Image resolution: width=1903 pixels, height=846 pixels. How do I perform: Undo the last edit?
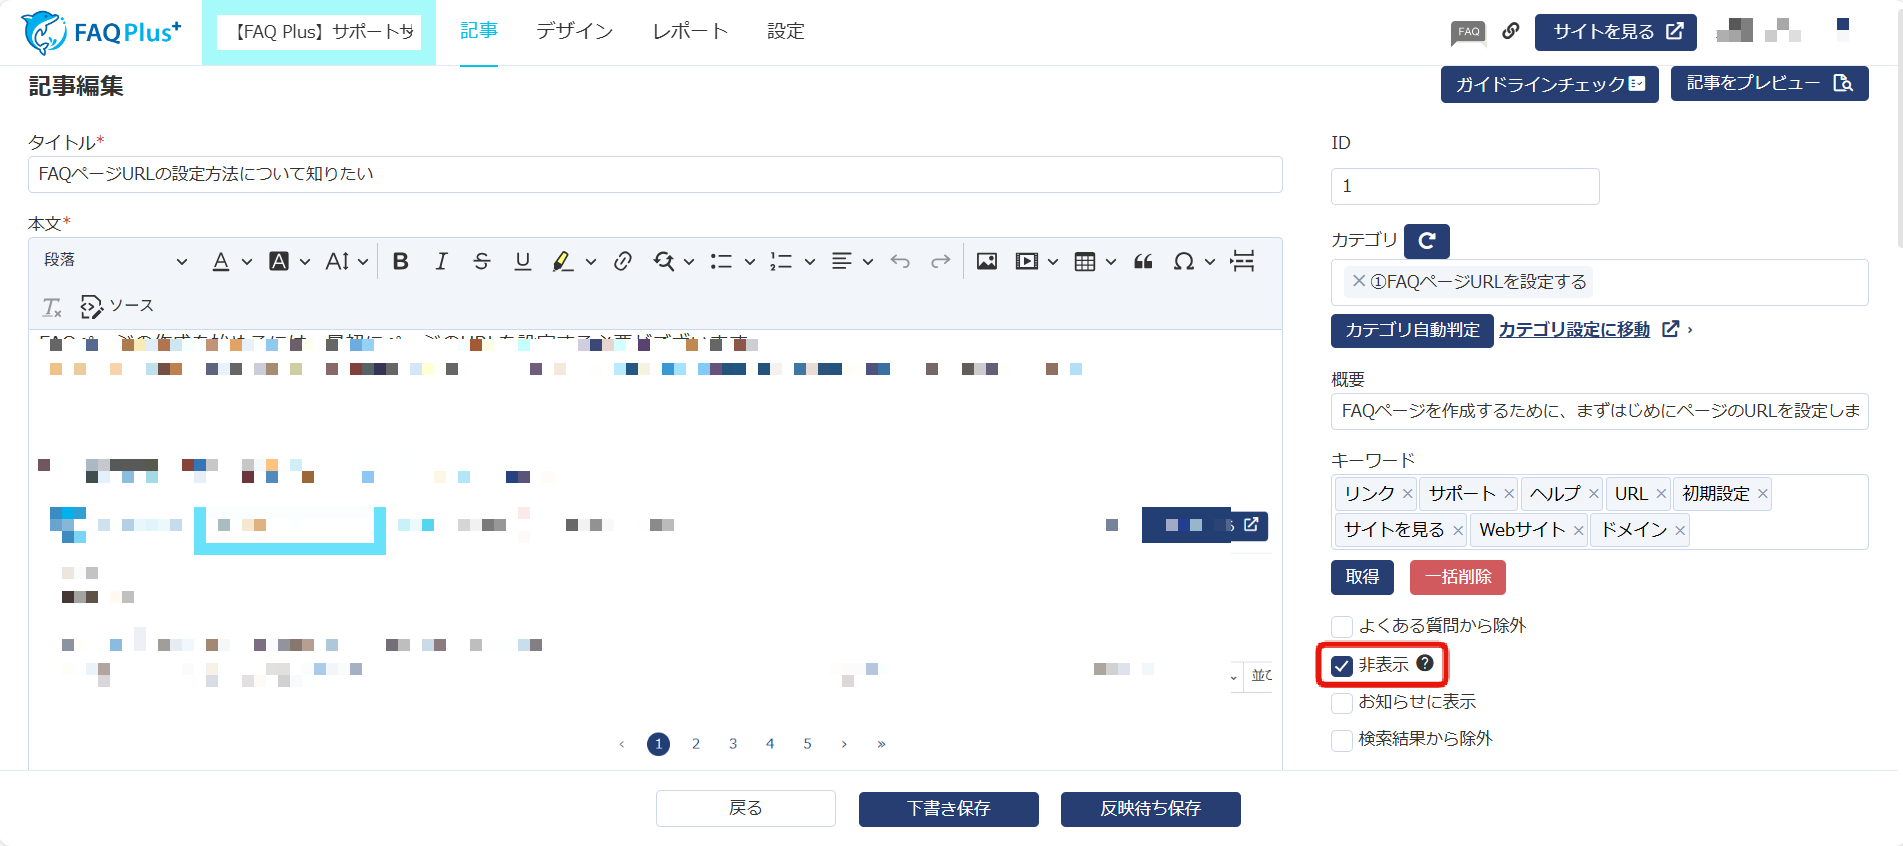[900, 261]
